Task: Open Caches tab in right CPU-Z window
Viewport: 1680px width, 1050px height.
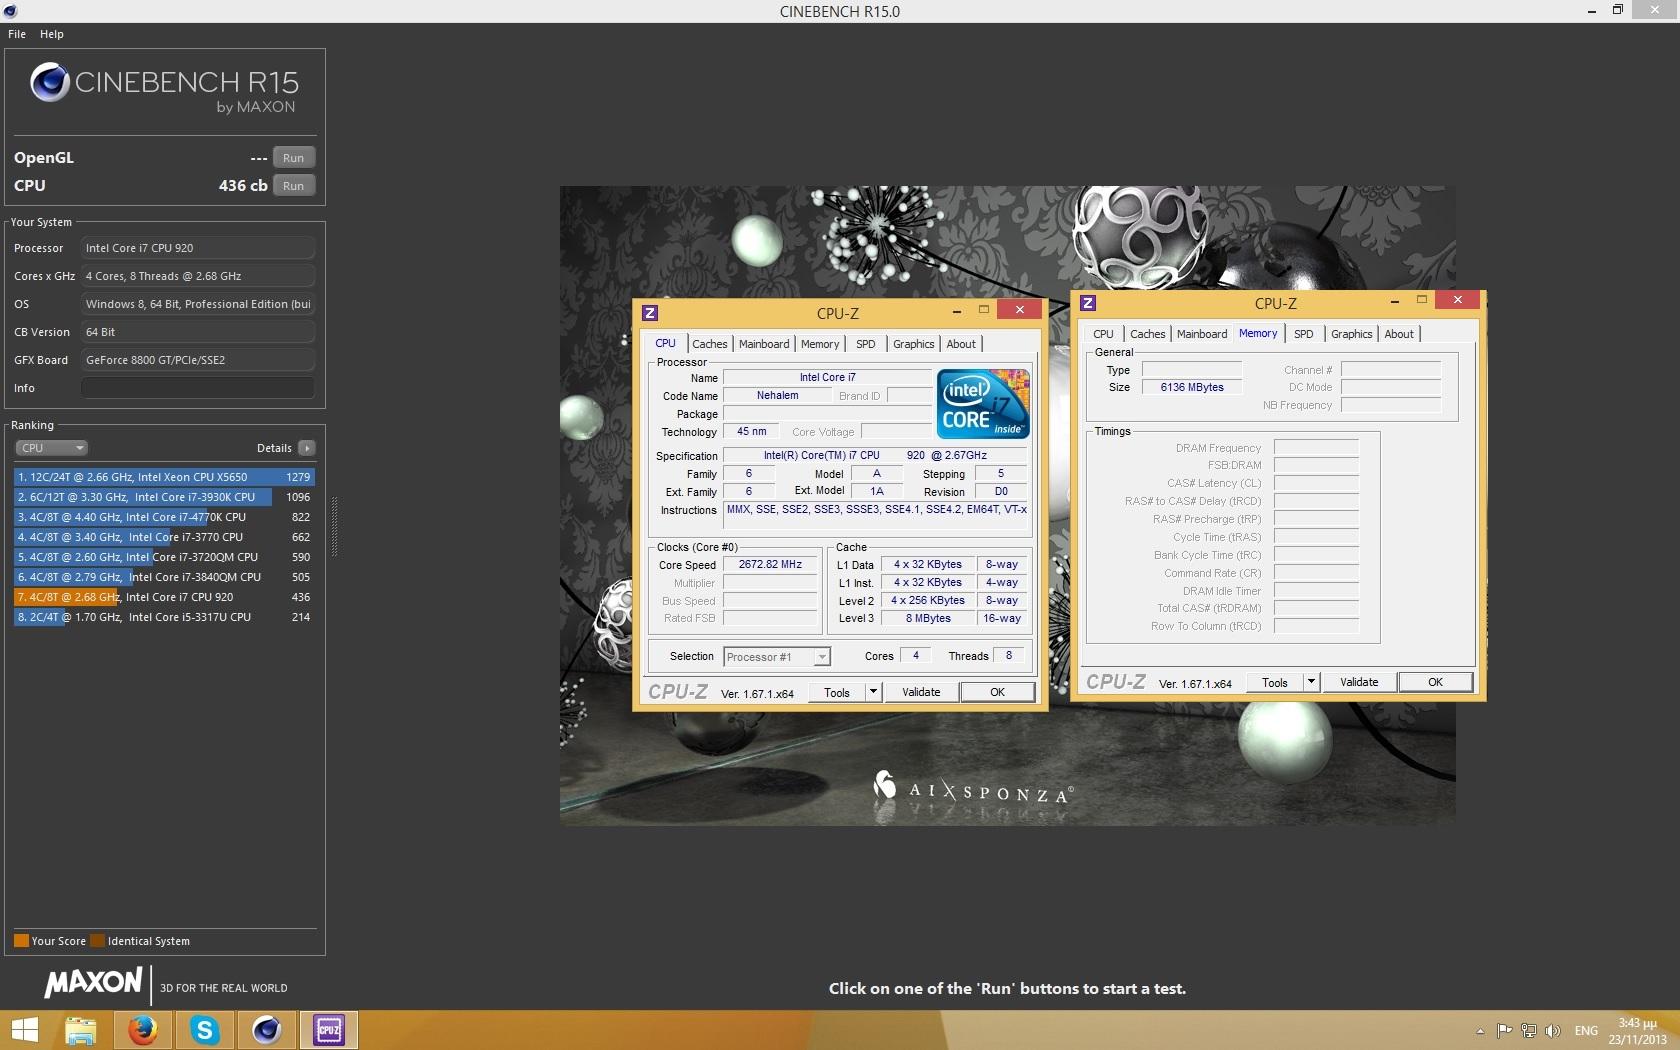Action: coord(1148,334)
